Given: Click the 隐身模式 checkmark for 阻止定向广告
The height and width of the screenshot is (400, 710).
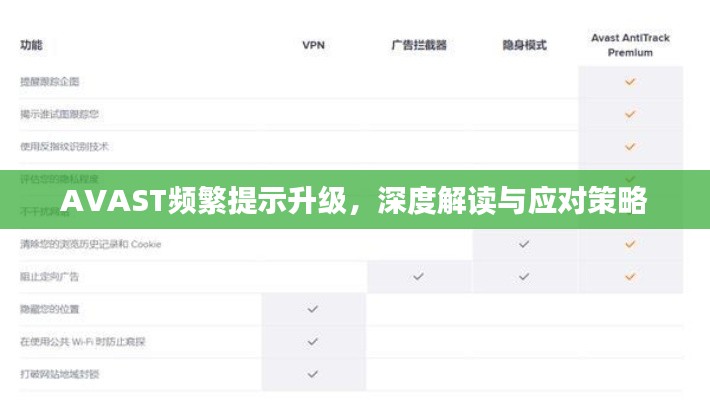Looking at the screenshot, I should [524, 276].
